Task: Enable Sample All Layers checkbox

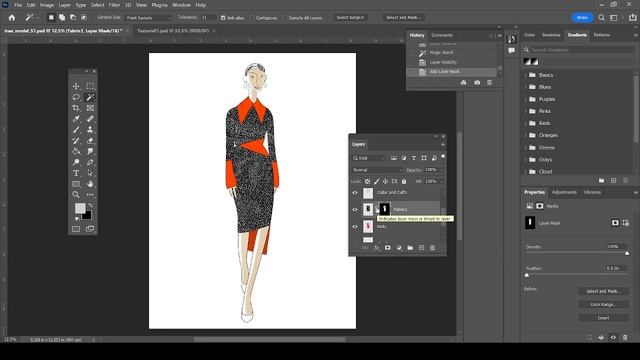Action: 285,18
